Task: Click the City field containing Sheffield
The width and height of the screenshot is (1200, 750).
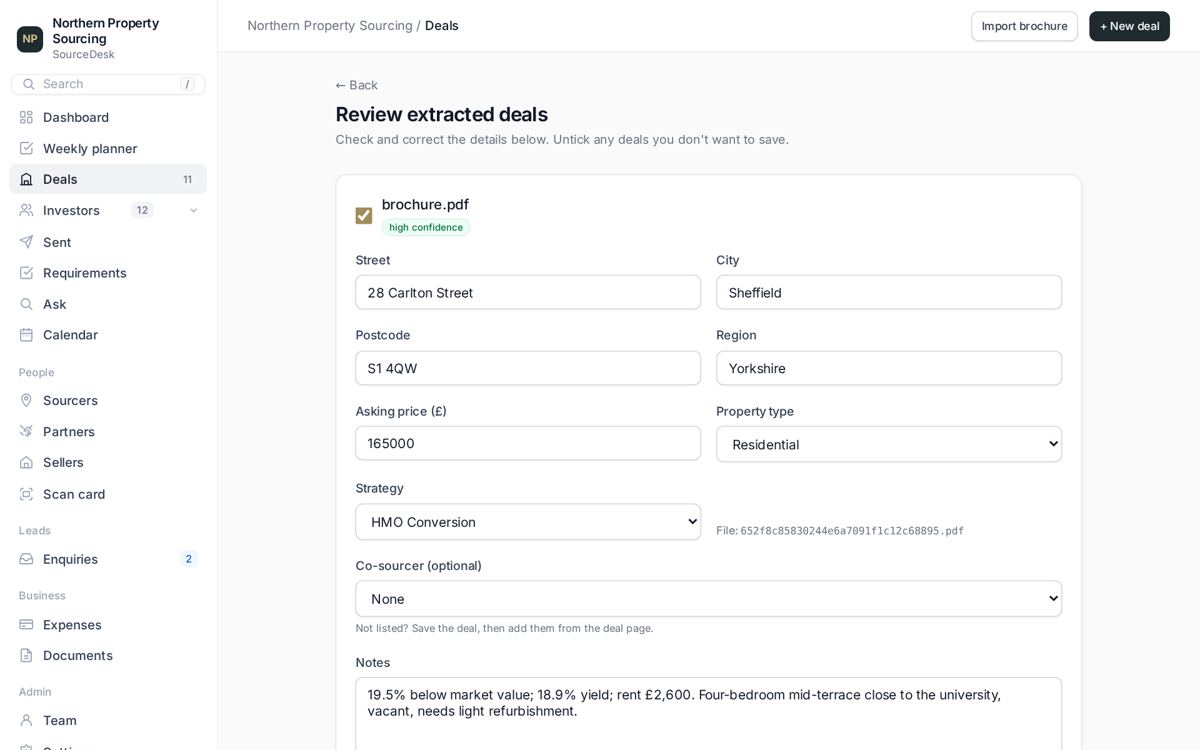Action: click(x=889, y=292)
